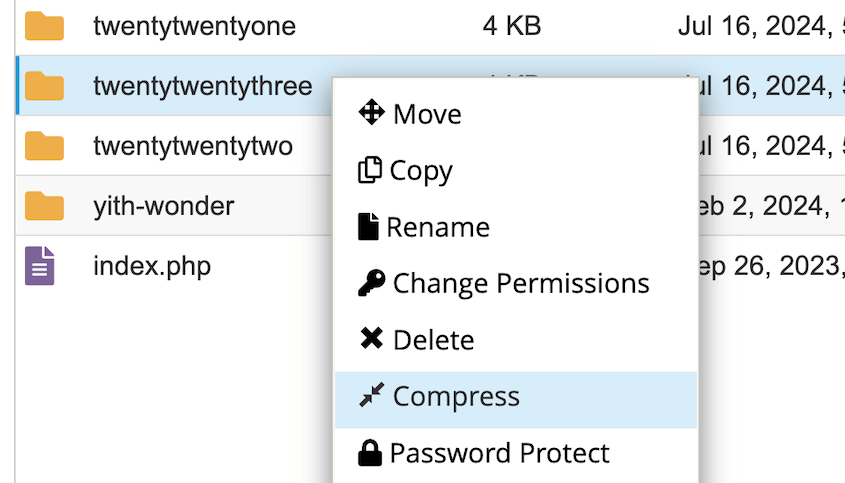Viewport: 845px width, 483px height.
Task: Select the Rename menu entry
Action: [x=438, y=228]
